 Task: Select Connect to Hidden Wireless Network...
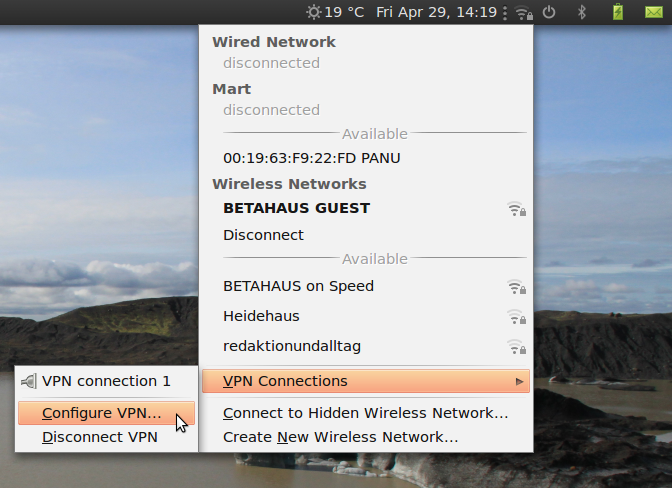[x=365, y=413]
